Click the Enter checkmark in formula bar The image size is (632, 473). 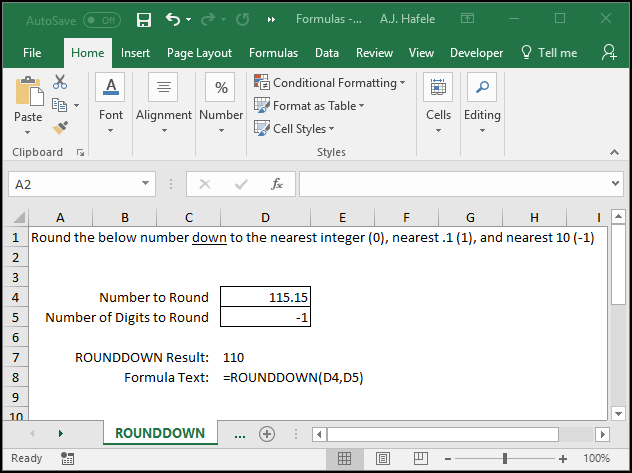tap(241, 184)
